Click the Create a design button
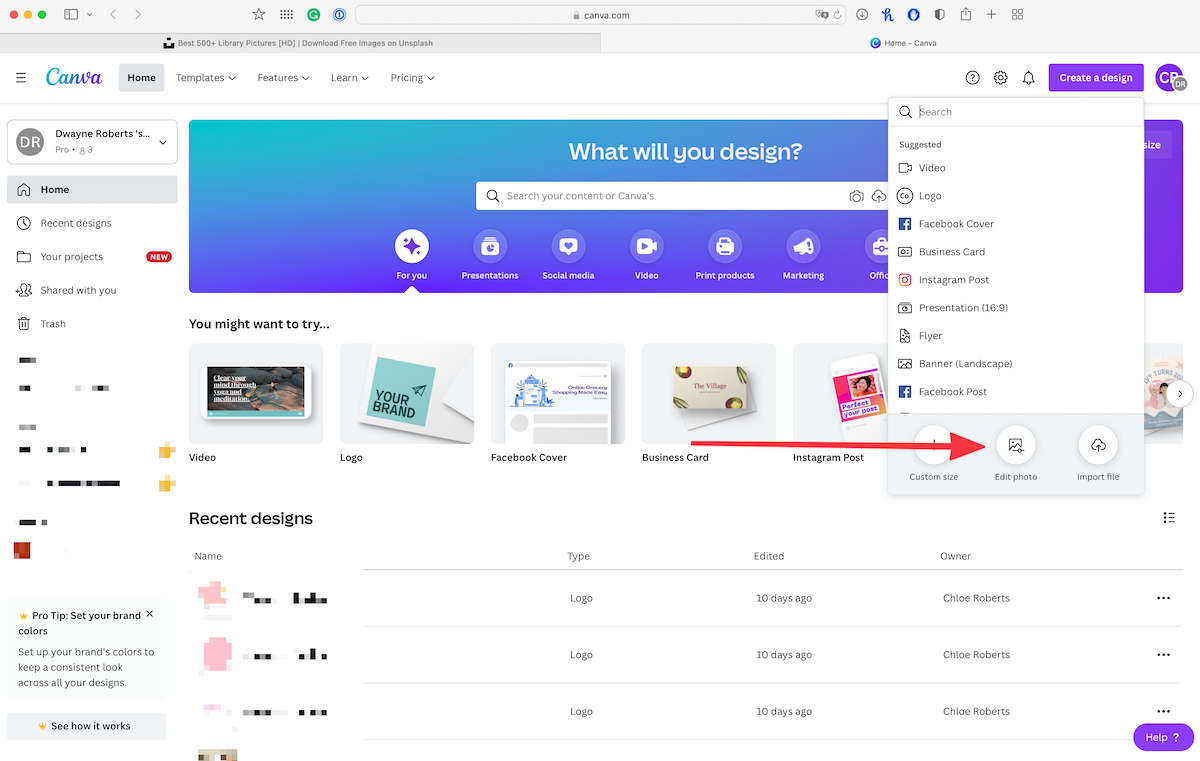Viewport: 1200px width, 761px height. [x=1096, y=78]
